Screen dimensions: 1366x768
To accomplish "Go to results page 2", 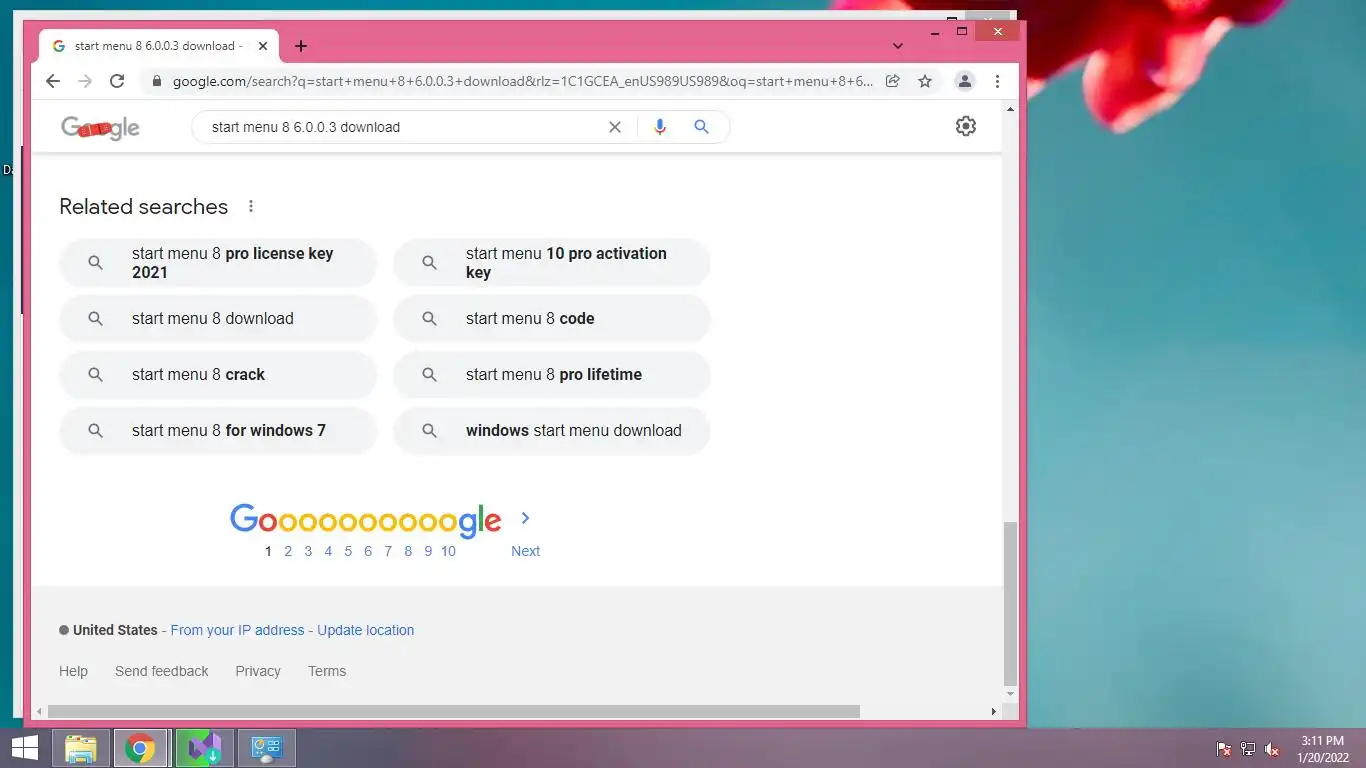I will point(288,551).
